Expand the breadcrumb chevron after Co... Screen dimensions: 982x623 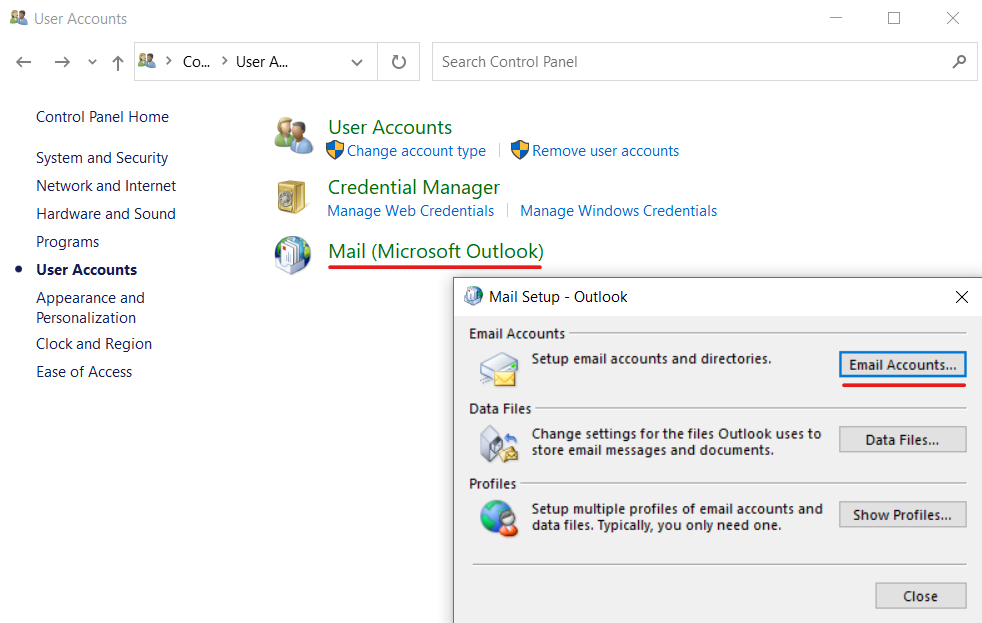(x=224, y=62)
